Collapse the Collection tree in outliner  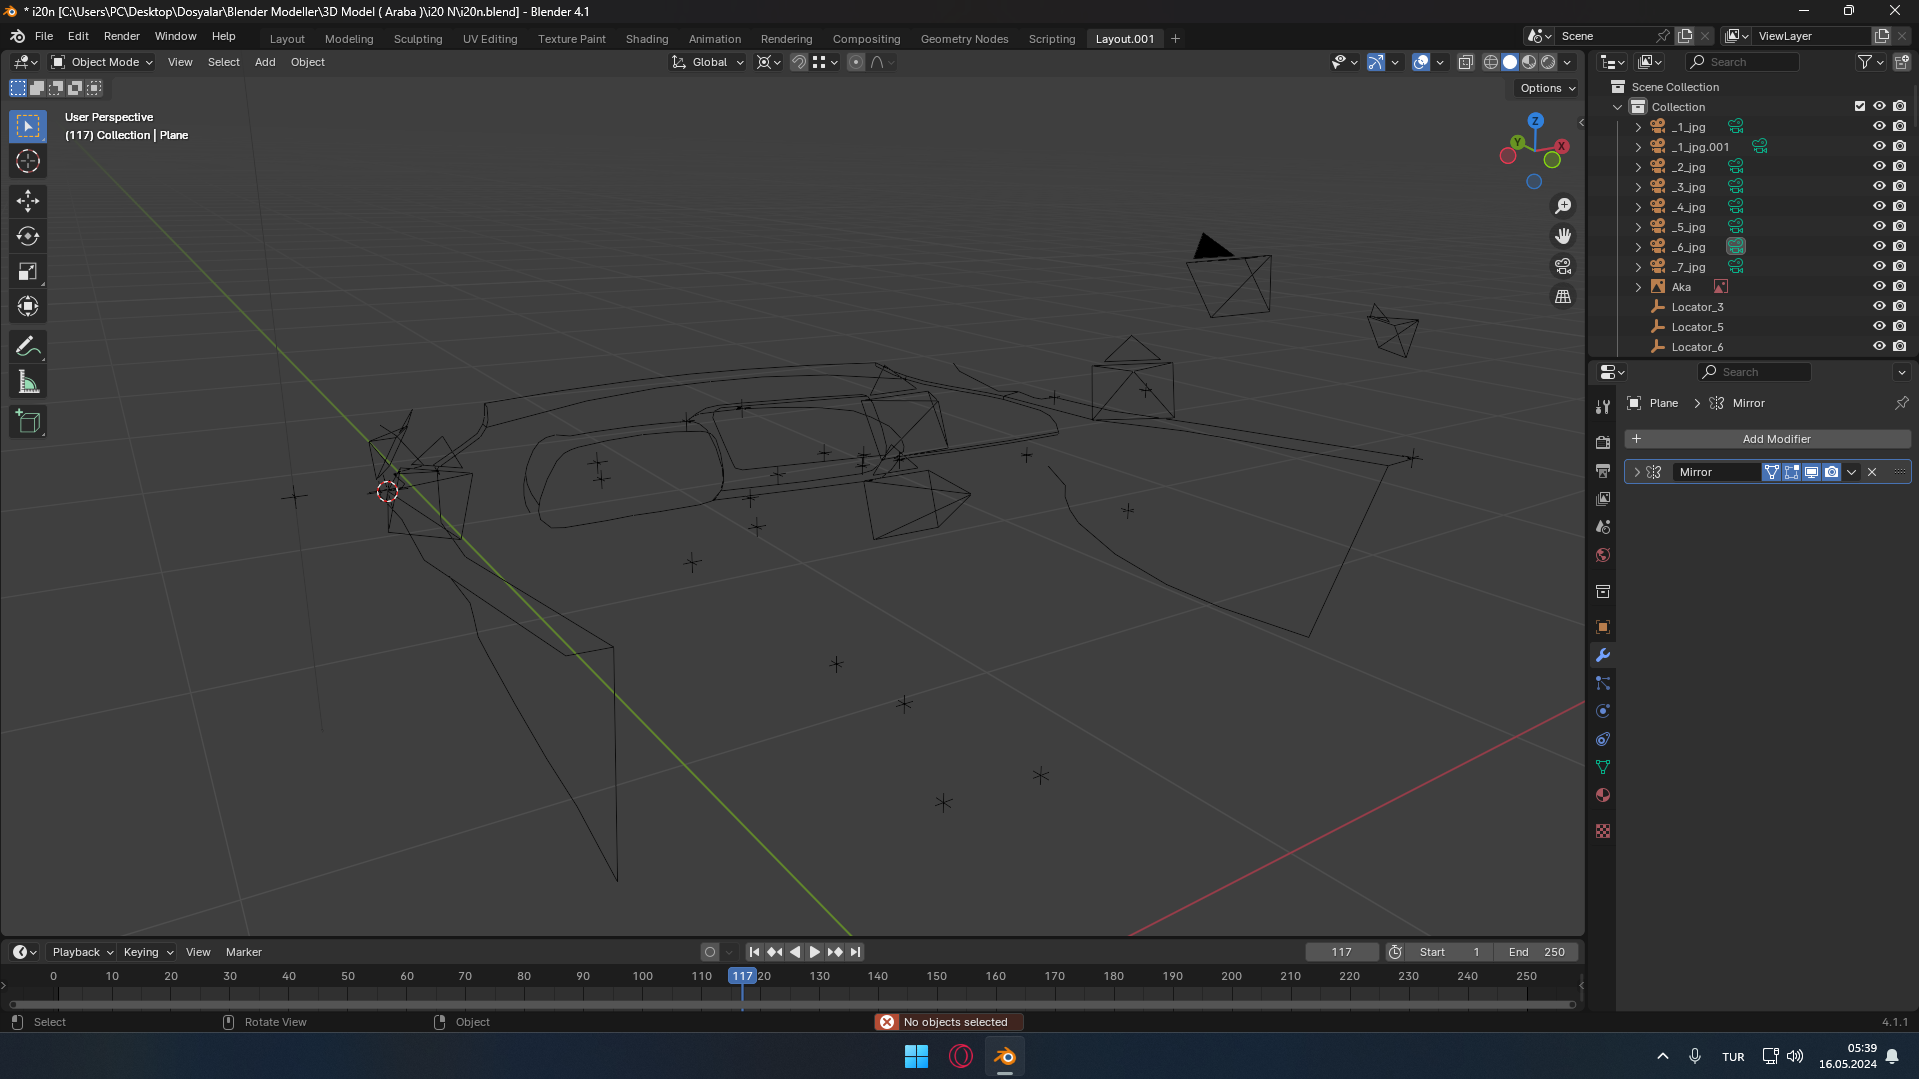1618,107
